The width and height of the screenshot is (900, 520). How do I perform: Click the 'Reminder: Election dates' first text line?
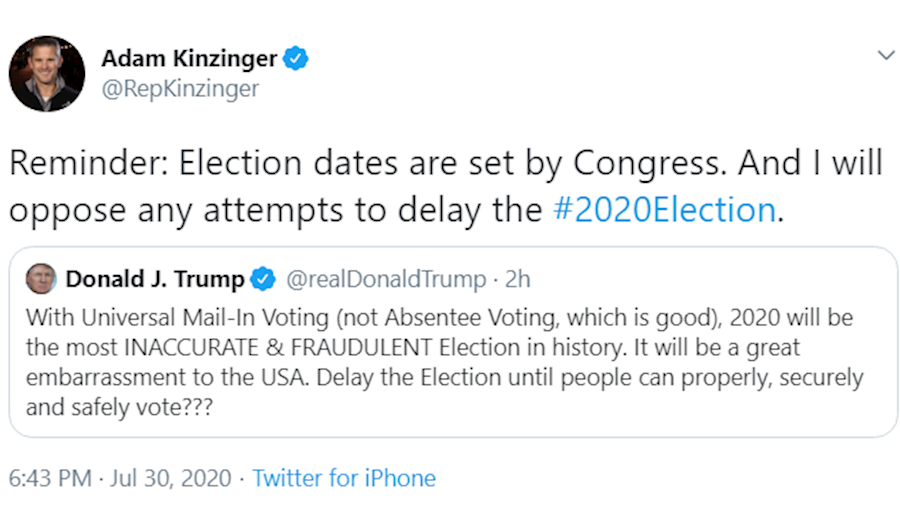(x=446, y=164)
